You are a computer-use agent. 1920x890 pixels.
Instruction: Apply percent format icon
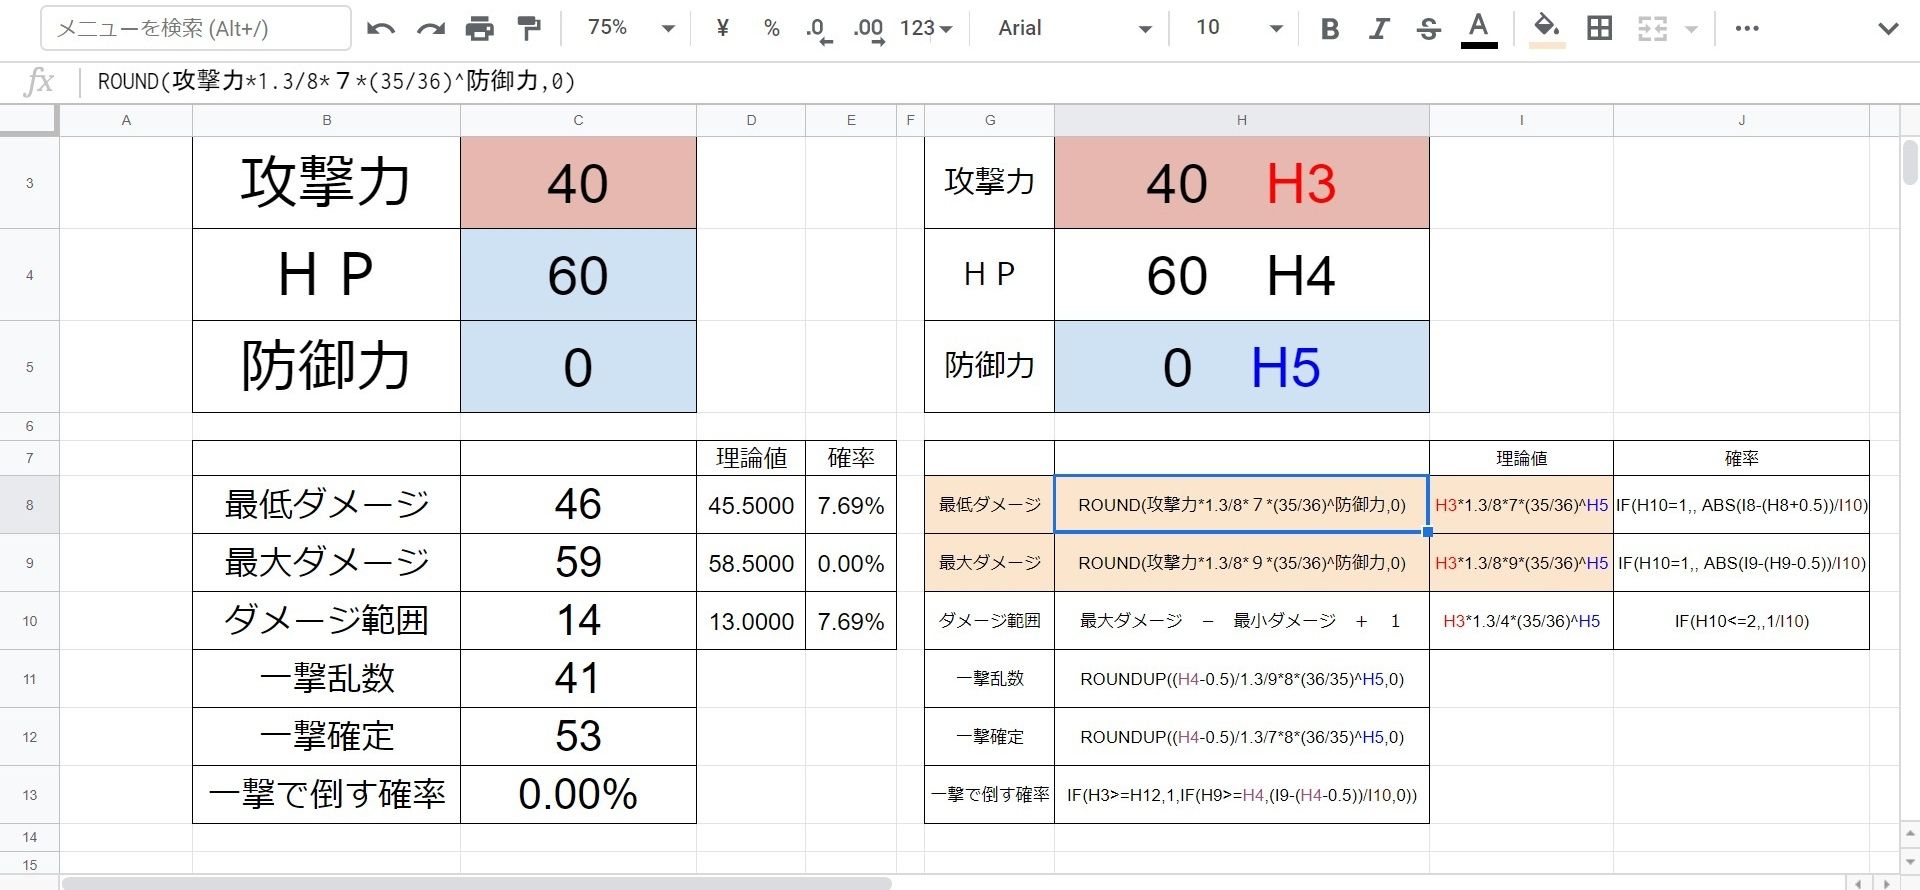pos(771,29)
